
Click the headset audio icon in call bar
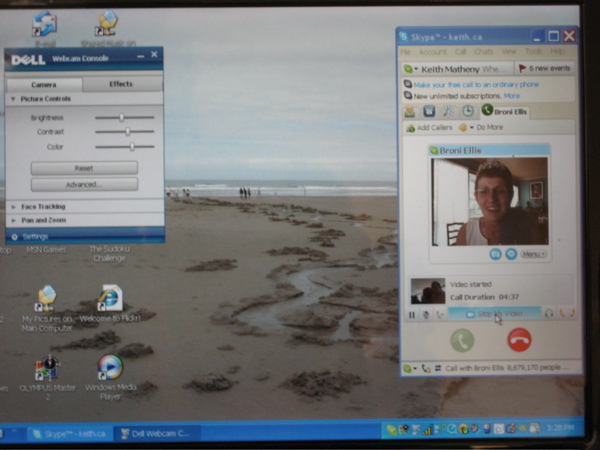[549, 314]
